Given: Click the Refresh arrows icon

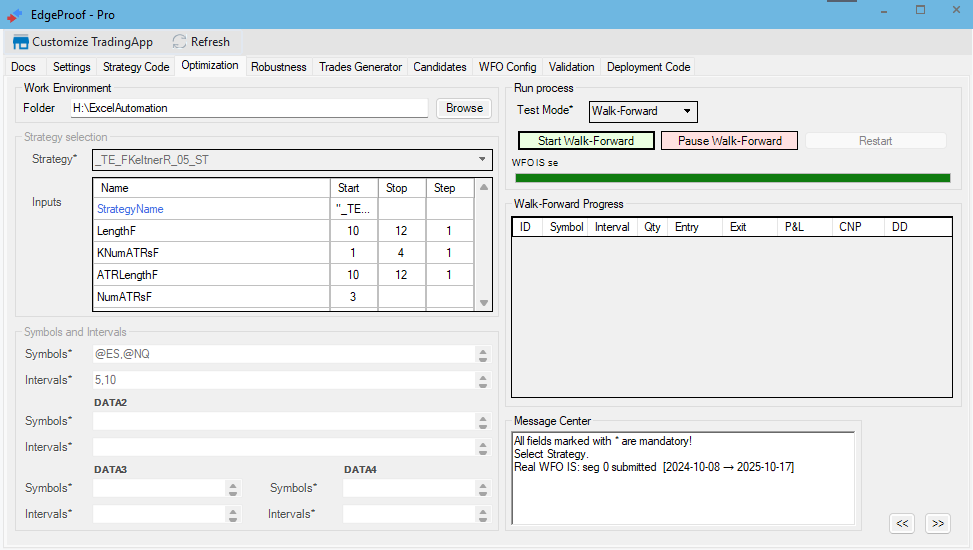Looking at the screenshot, I should coord(179,42).
